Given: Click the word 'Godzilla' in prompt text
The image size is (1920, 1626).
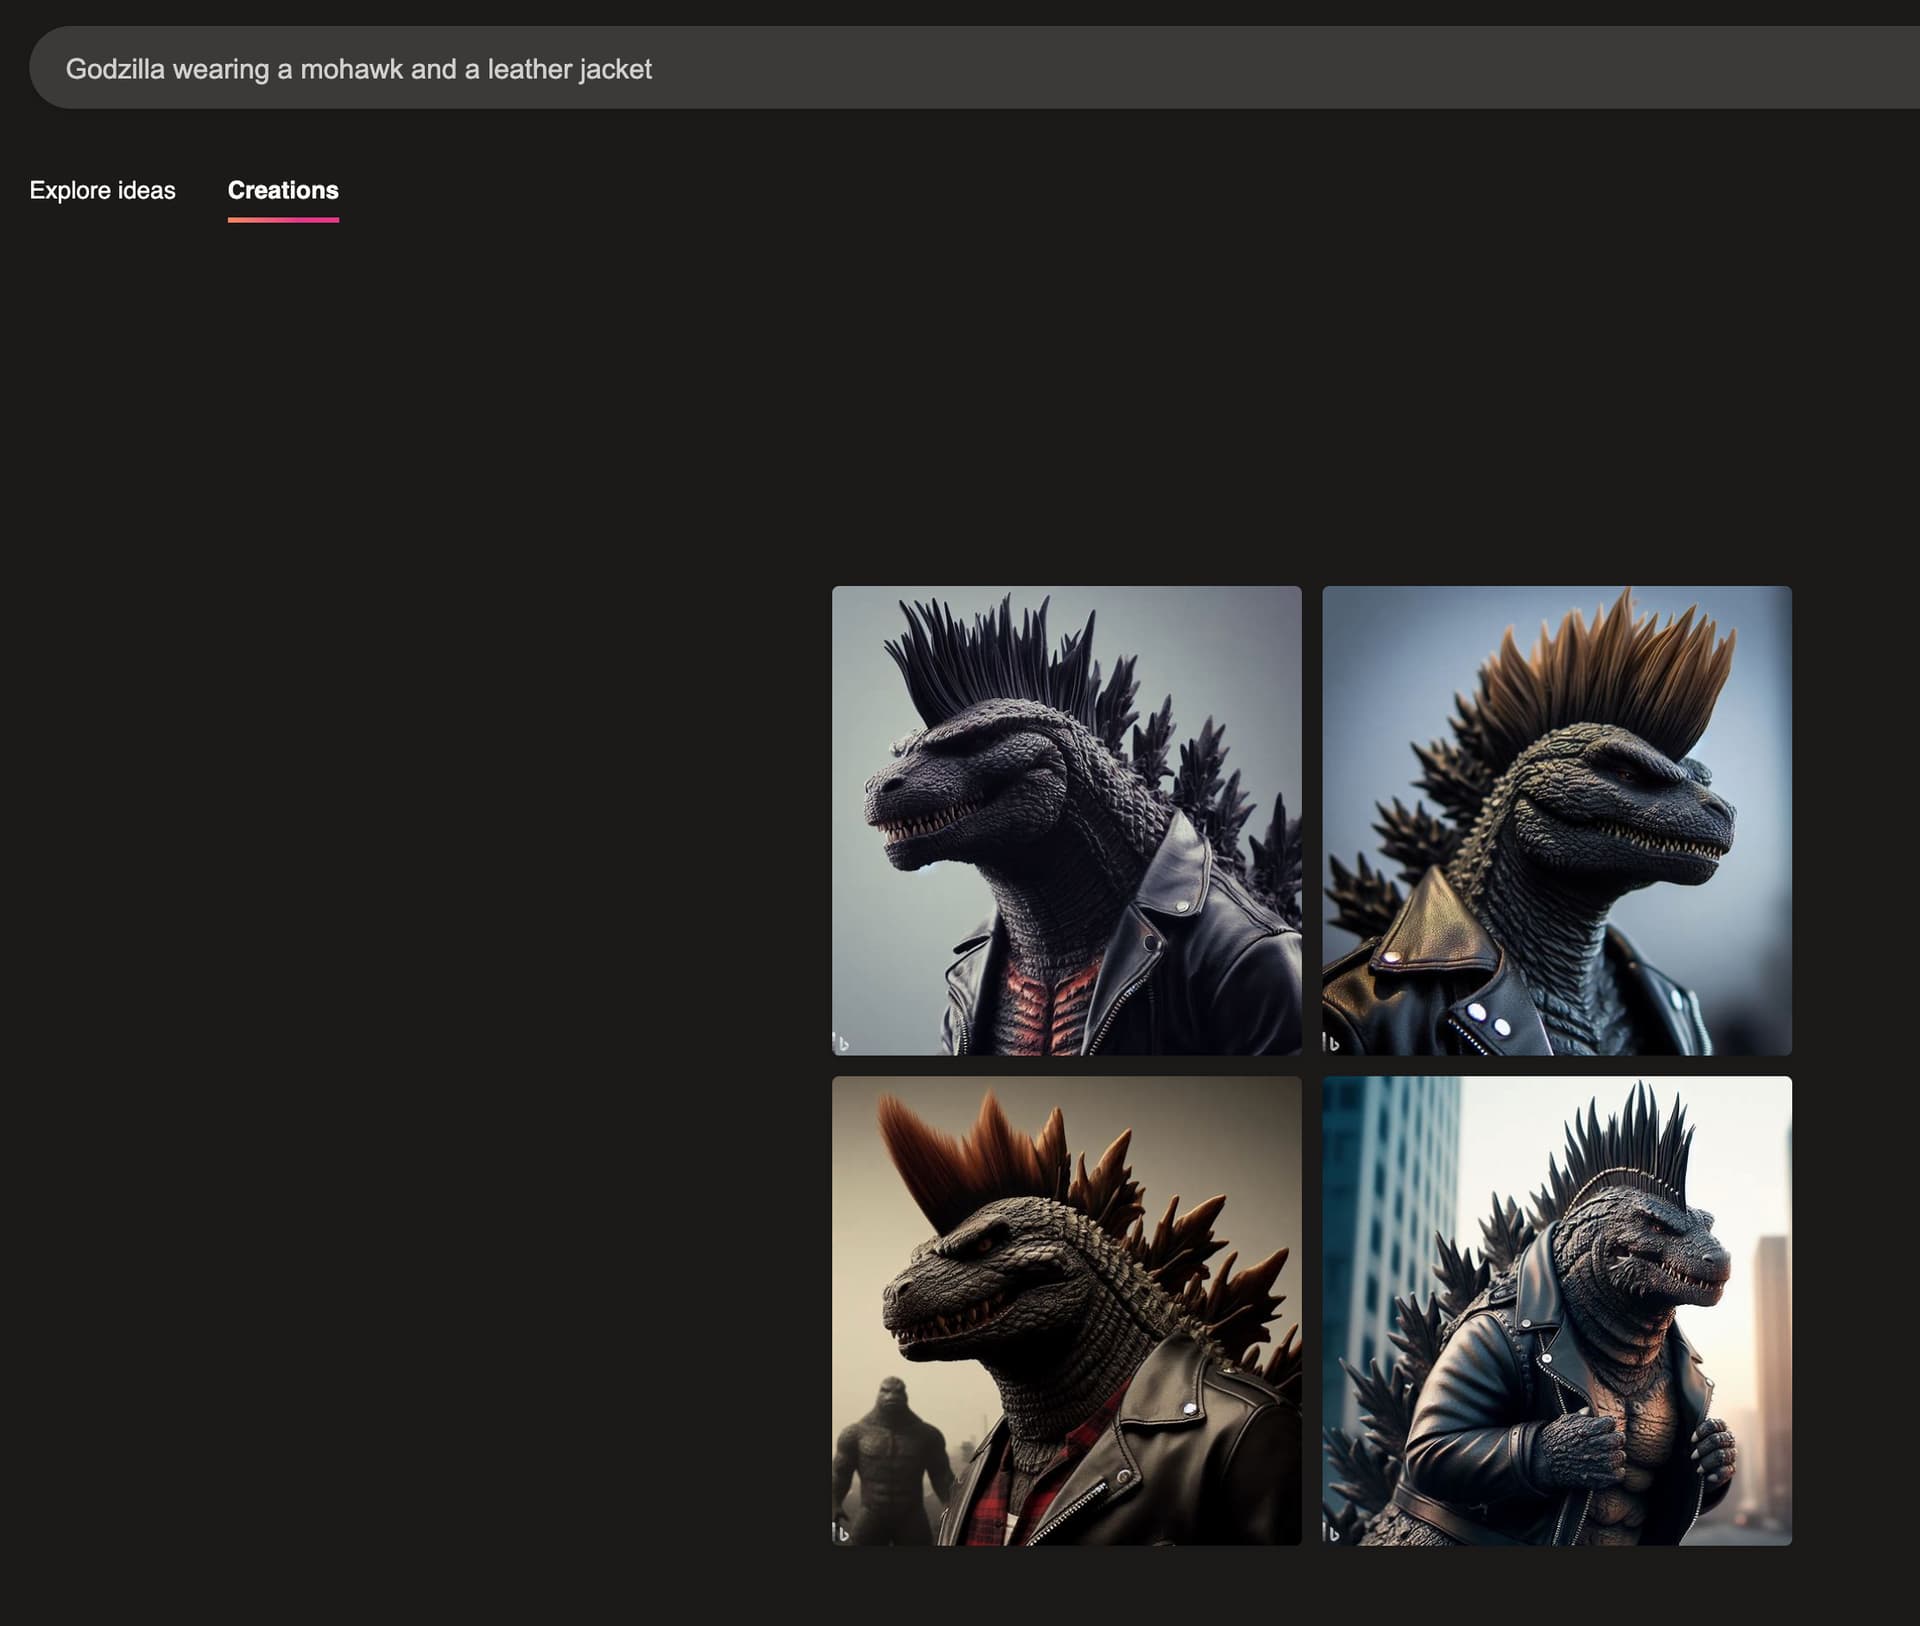Looking at the screenshot, I should tap(115, 69).
